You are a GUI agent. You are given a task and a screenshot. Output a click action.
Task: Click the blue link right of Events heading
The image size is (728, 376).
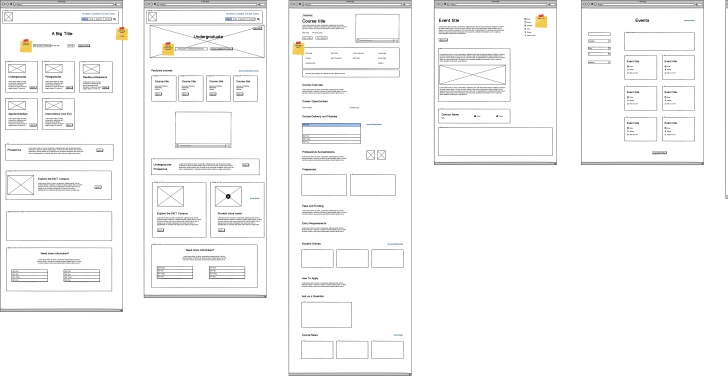pyautogui.click(x=689, y=20)
